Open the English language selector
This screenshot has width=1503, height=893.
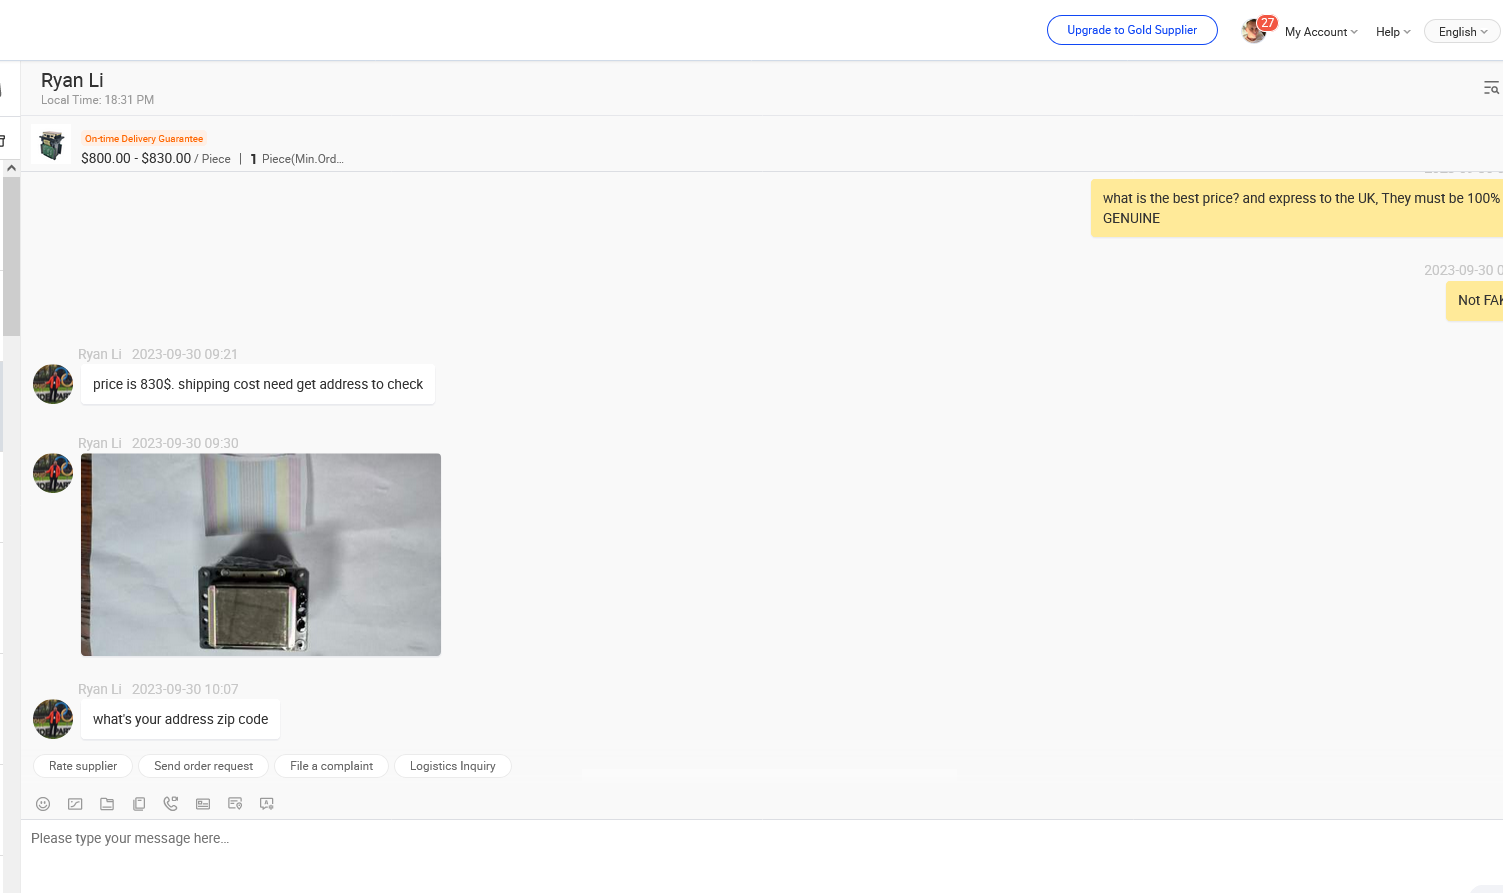1462,32
